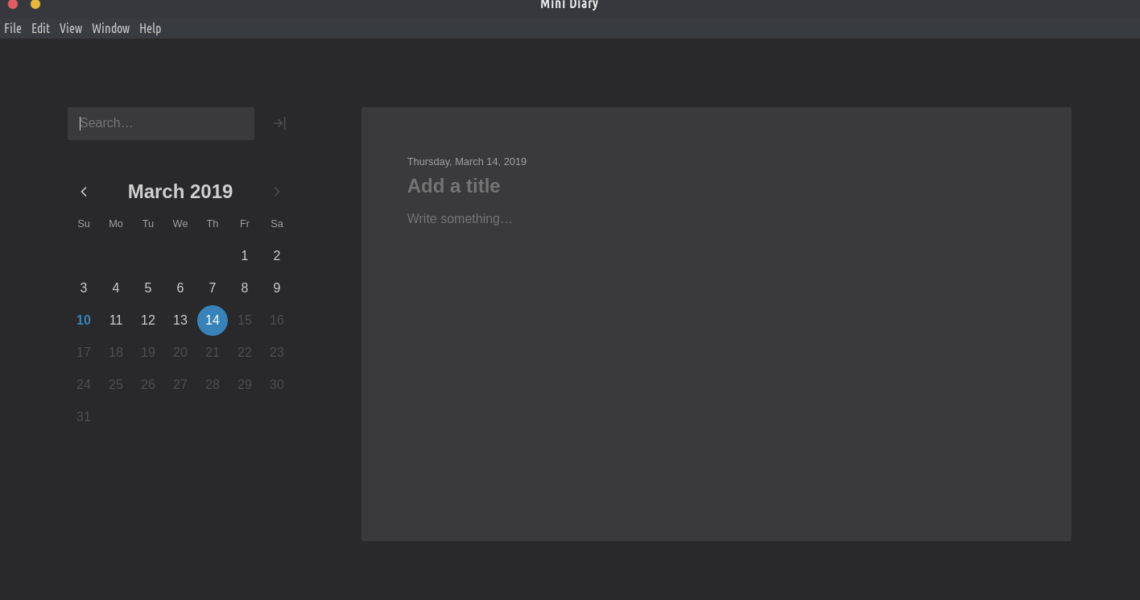Select March 10 in the calendar
Image resolution: width=1140 pixels, height=600 pixels.
tap(83, 320)
